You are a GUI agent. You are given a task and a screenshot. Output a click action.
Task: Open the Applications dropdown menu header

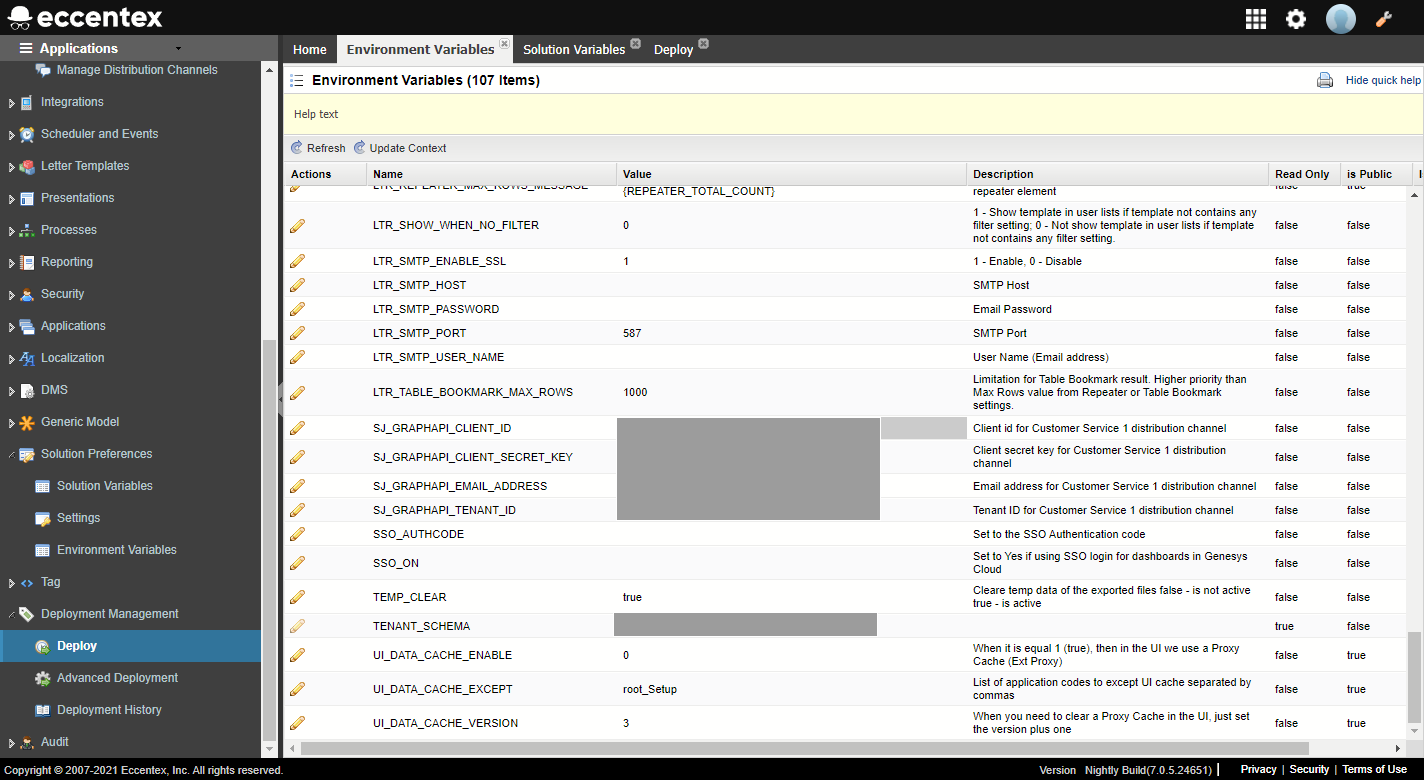pyautogui.click(x=100, y=48)
